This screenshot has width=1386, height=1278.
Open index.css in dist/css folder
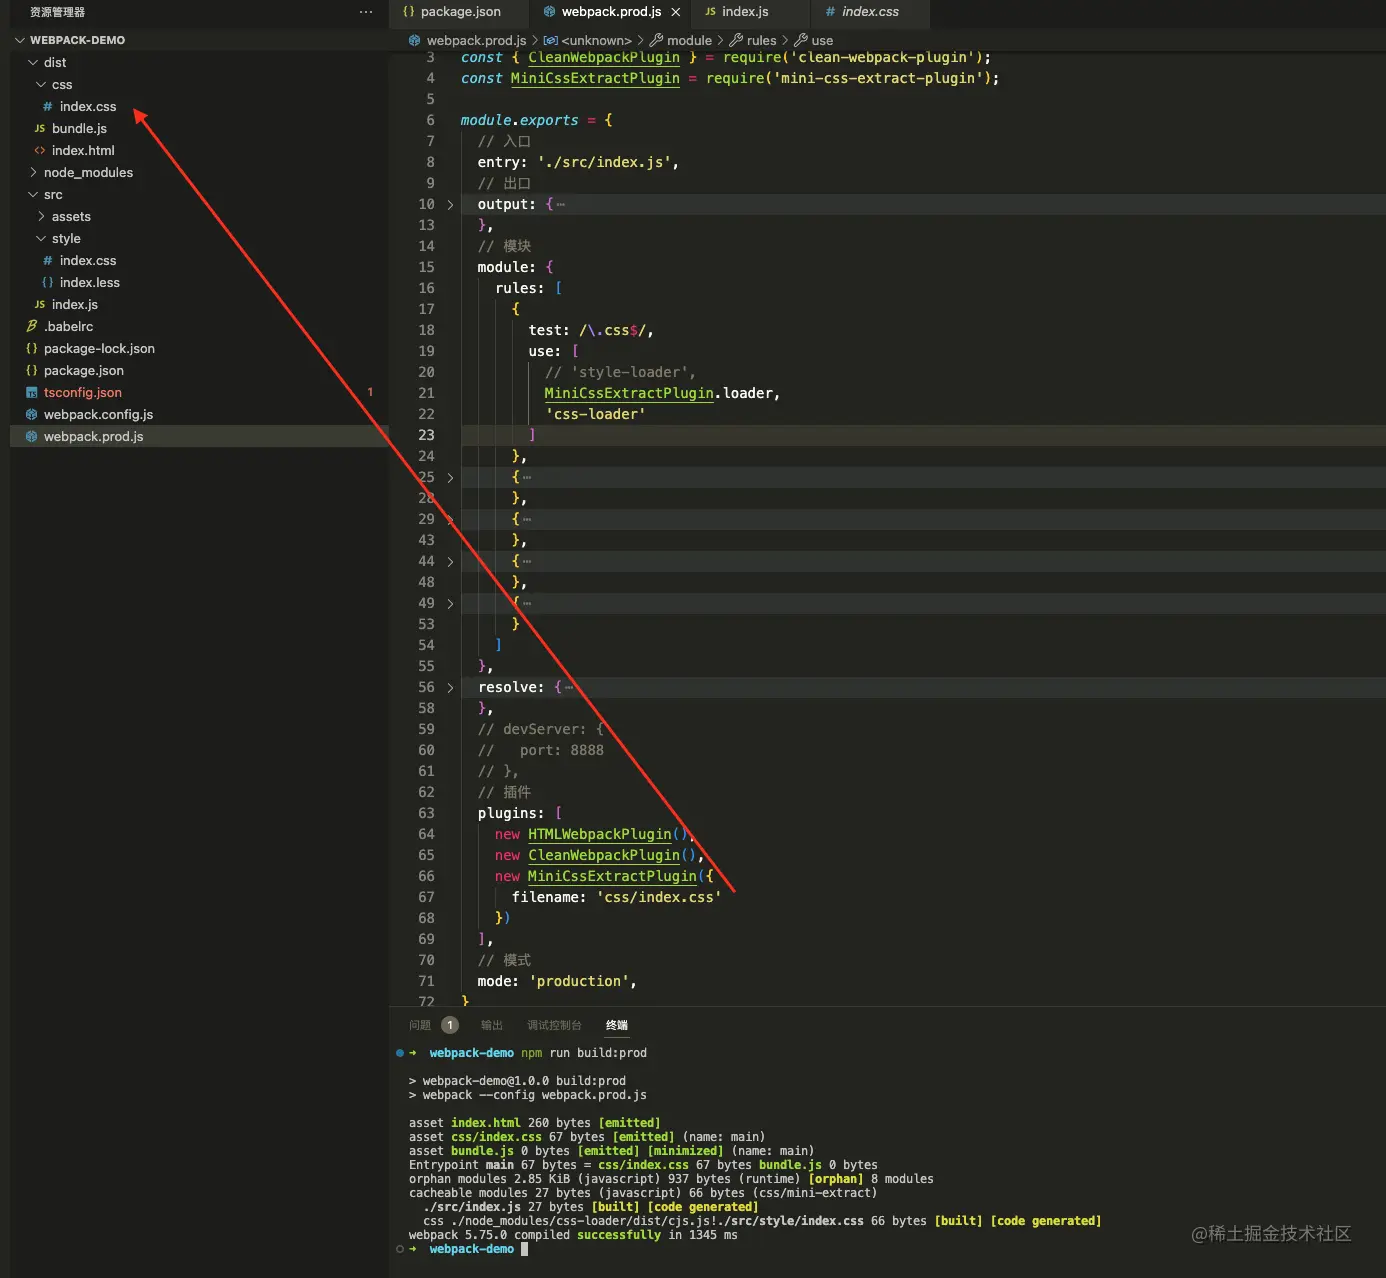point(88,106)
